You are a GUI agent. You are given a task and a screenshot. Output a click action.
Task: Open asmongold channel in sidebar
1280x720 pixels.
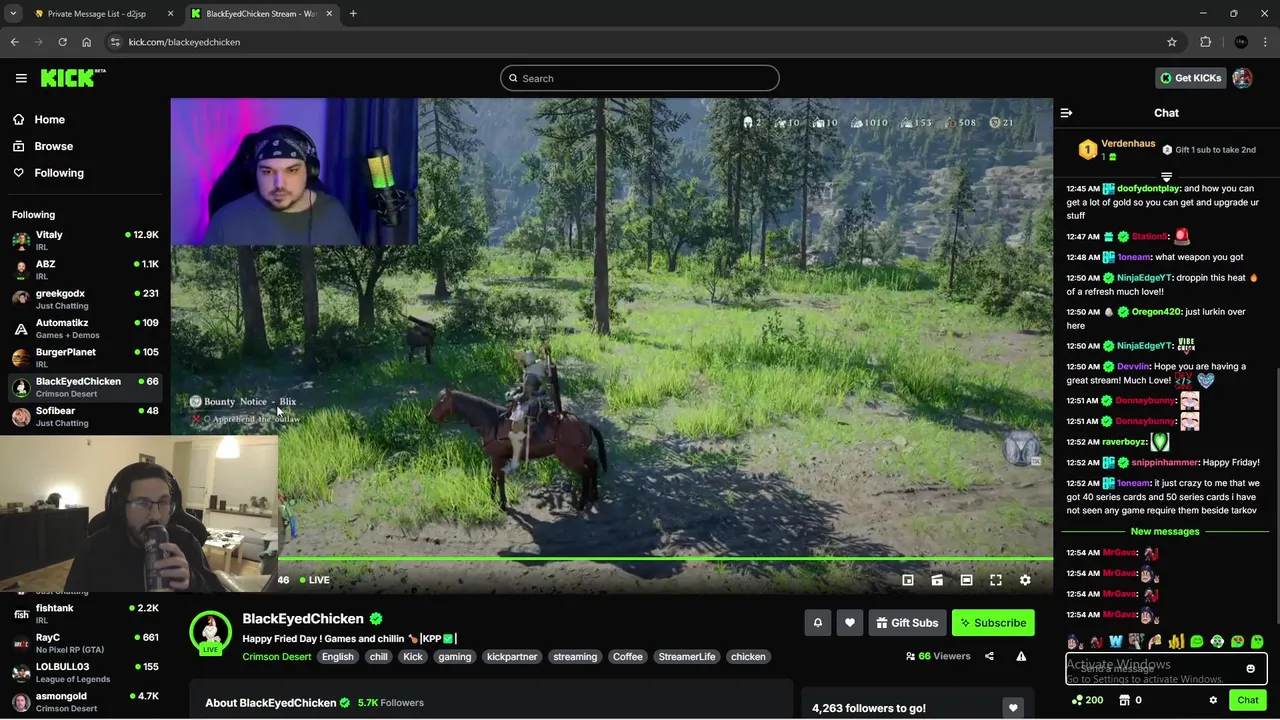85,701
